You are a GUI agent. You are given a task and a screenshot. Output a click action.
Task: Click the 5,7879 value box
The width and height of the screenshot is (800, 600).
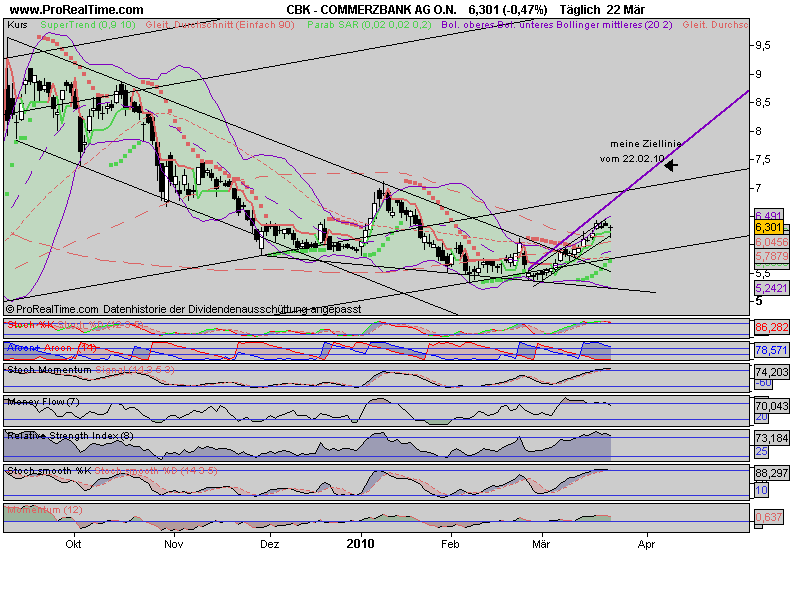click(771, 256)
